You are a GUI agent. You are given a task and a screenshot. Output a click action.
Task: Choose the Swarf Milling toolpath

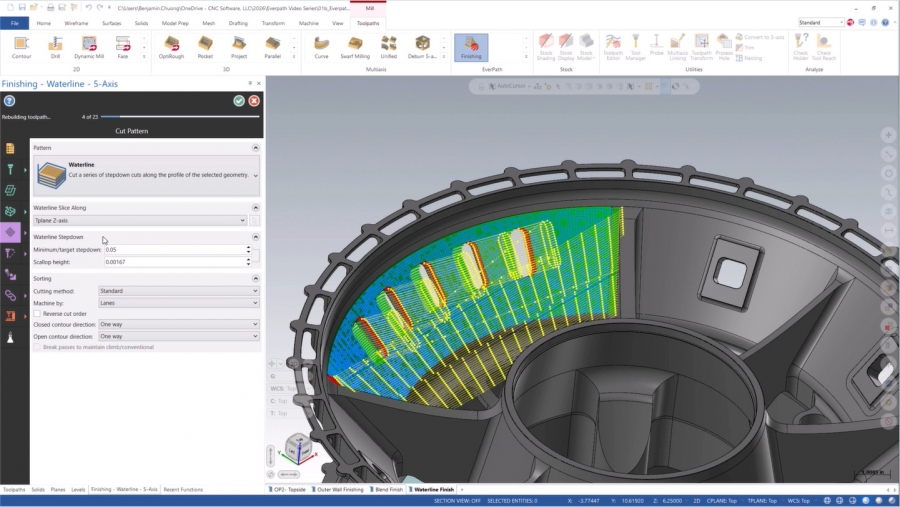coord(355,47)
